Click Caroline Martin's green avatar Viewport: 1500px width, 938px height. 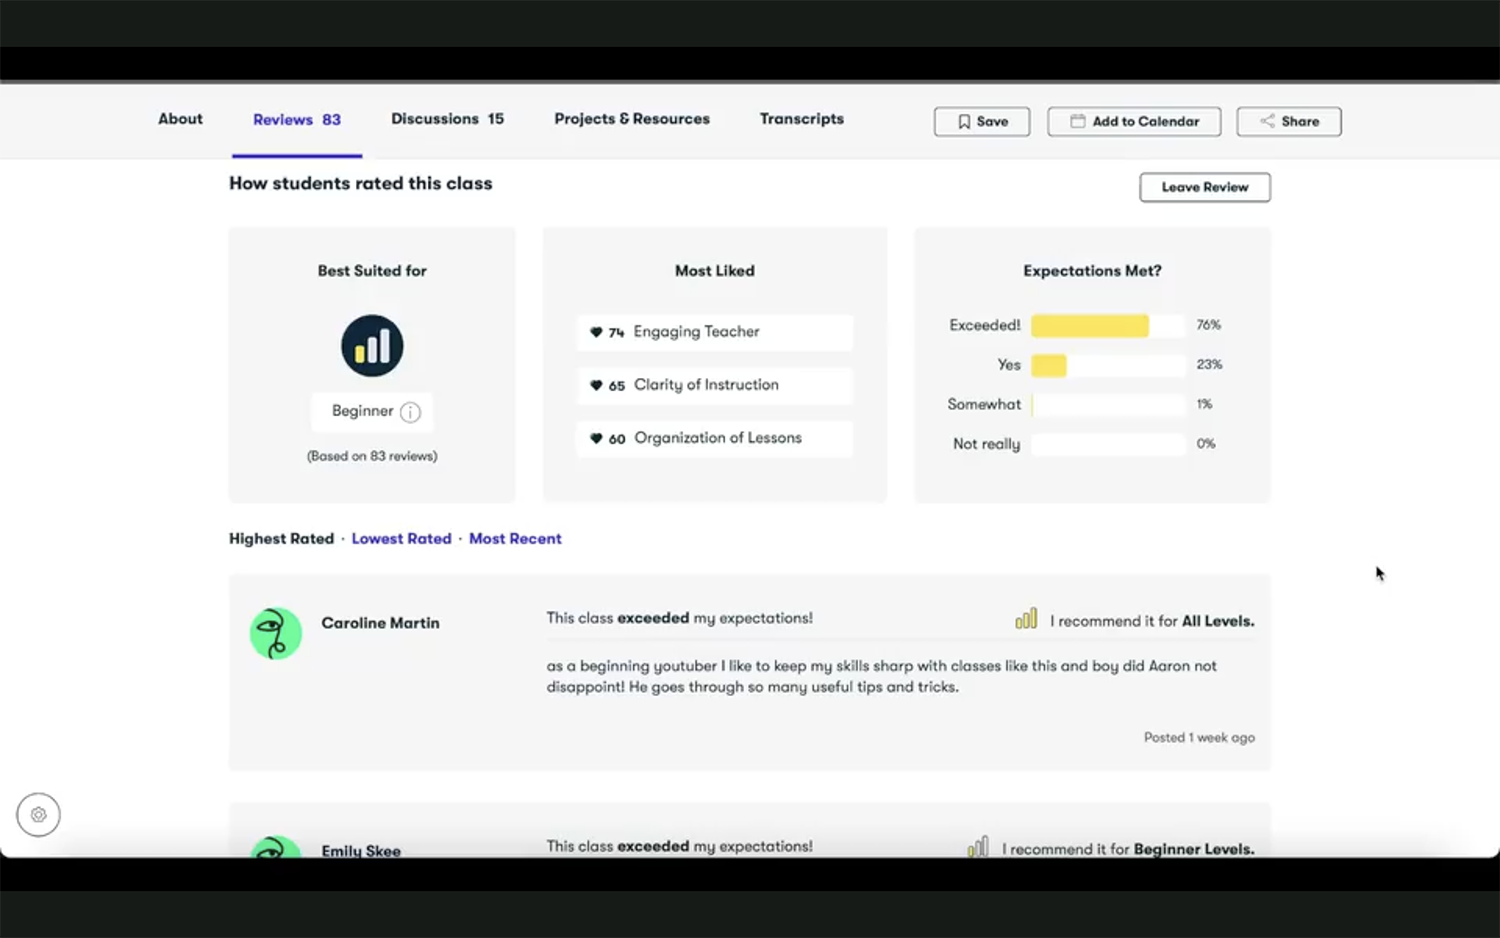click(x=276, y=633)
